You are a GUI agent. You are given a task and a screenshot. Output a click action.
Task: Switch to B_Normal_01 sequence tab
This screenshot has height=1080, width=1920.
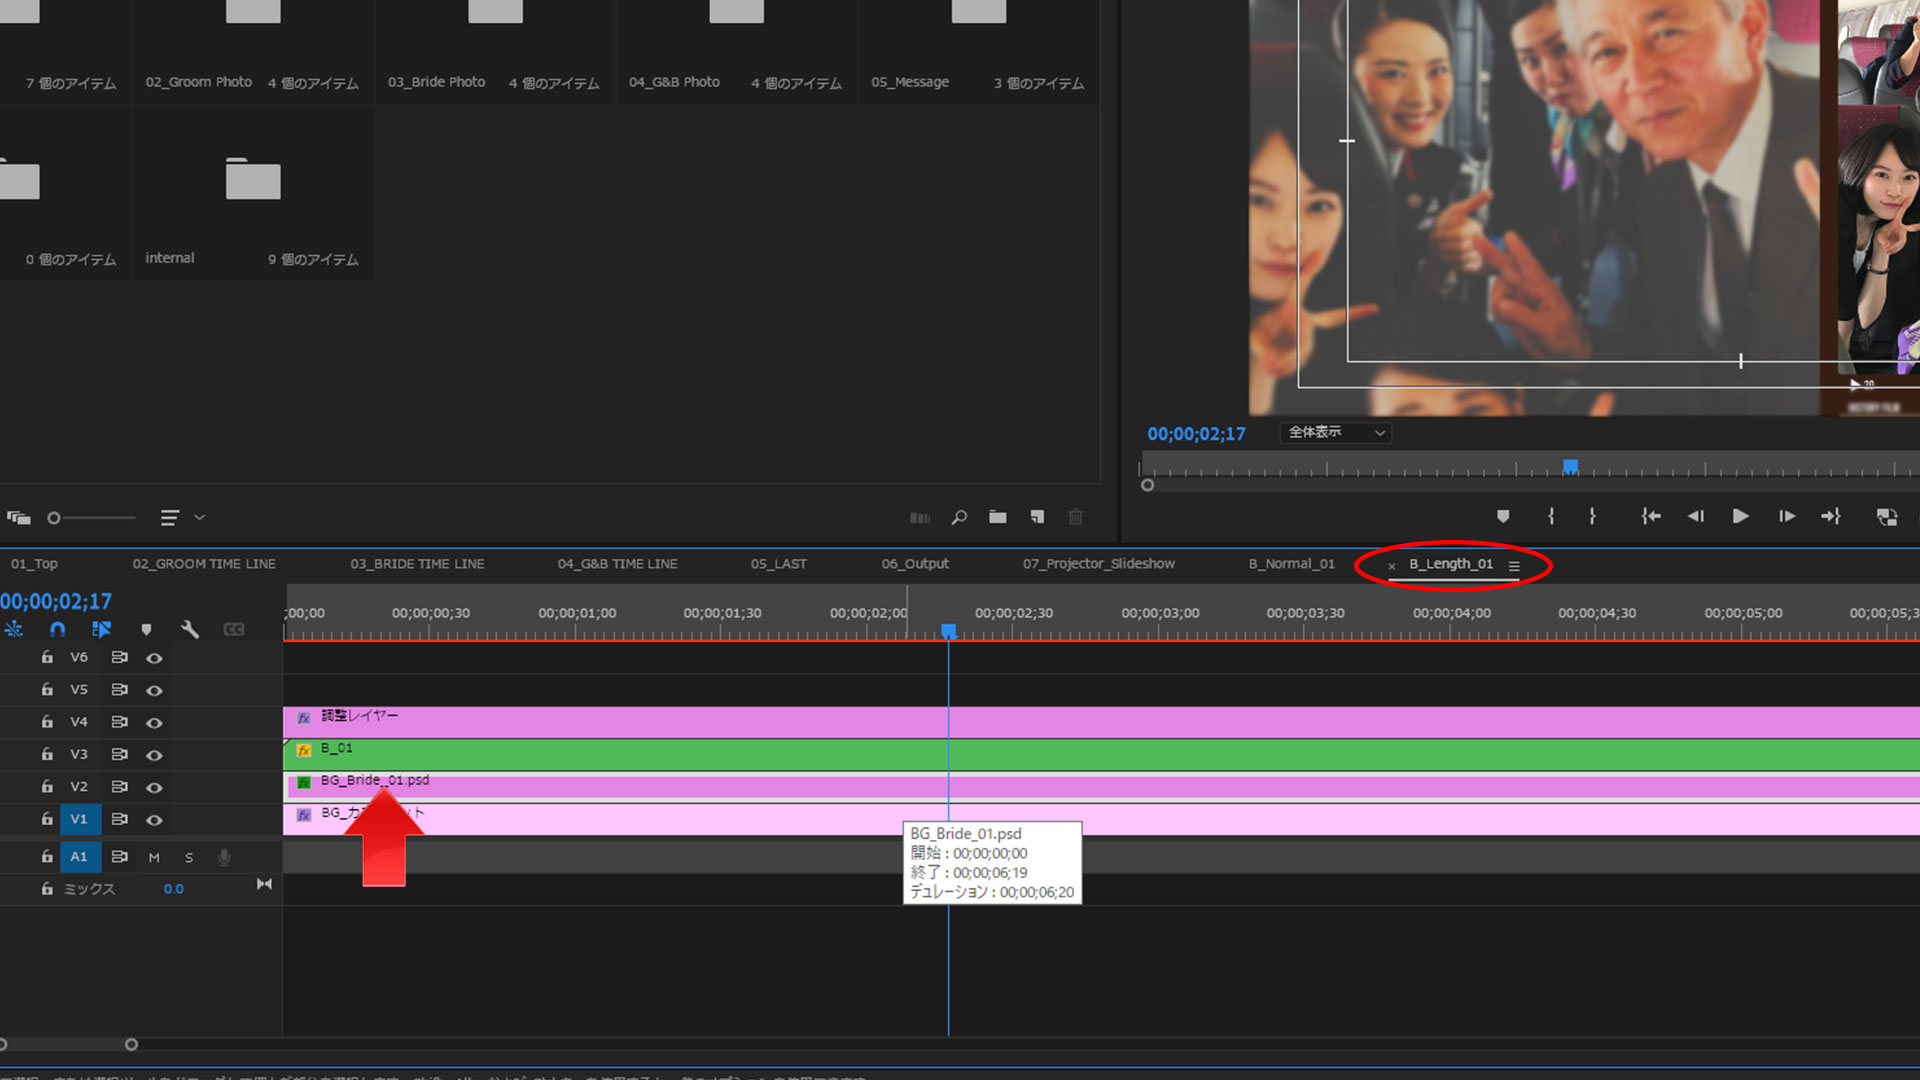[1291, 564]
